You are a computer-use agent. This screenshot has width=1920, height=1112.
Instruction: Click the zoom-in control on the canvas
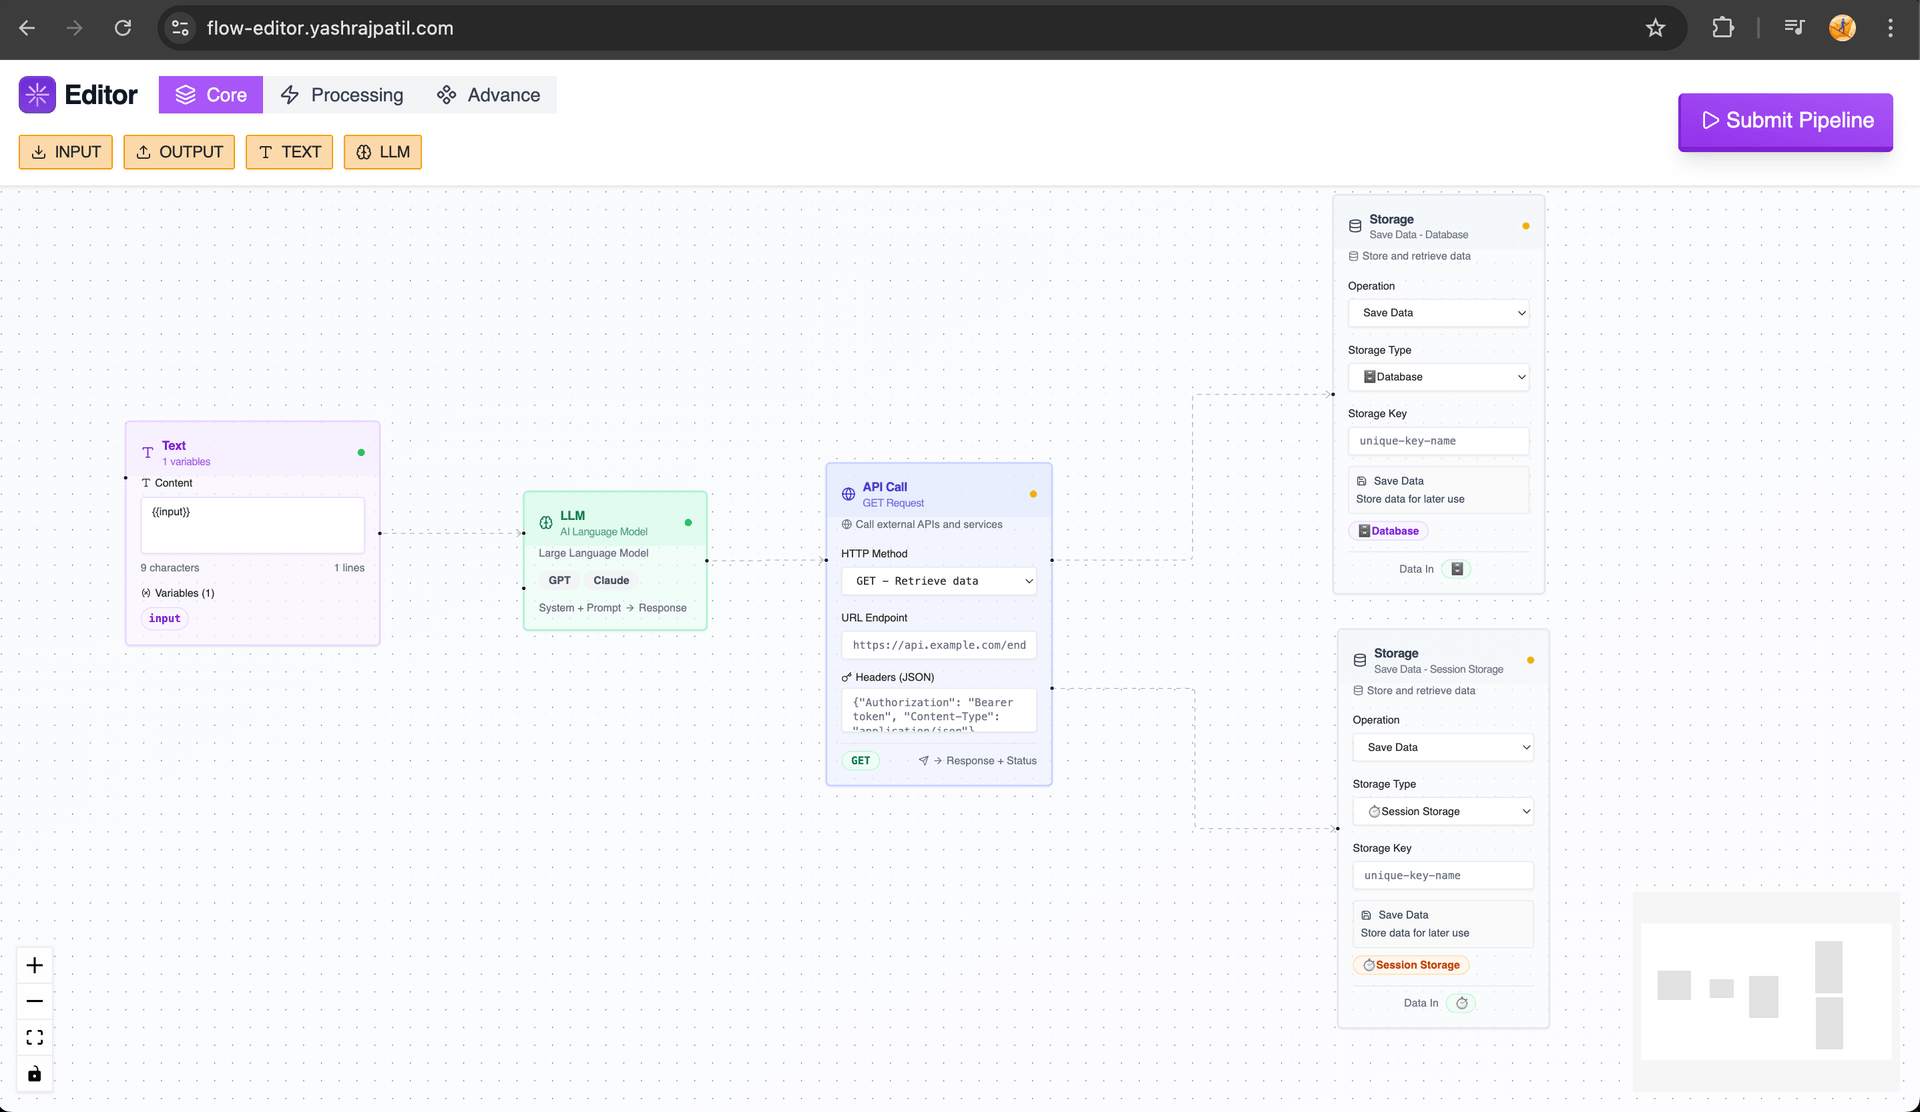(x=34, y=965)
